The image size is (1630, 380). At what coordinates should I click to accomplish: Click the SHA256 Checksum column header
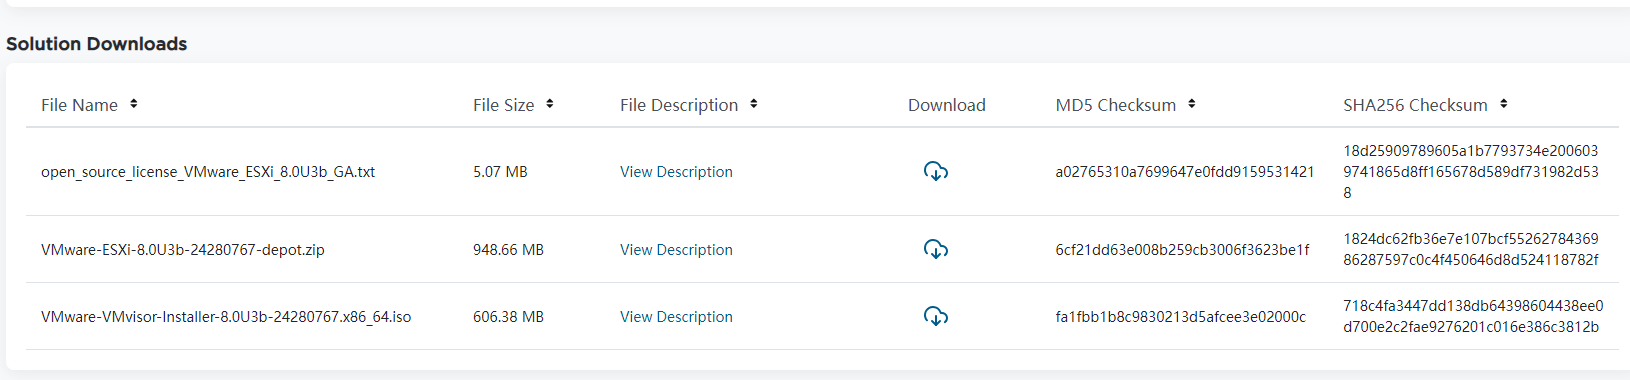pos(1415,105)
